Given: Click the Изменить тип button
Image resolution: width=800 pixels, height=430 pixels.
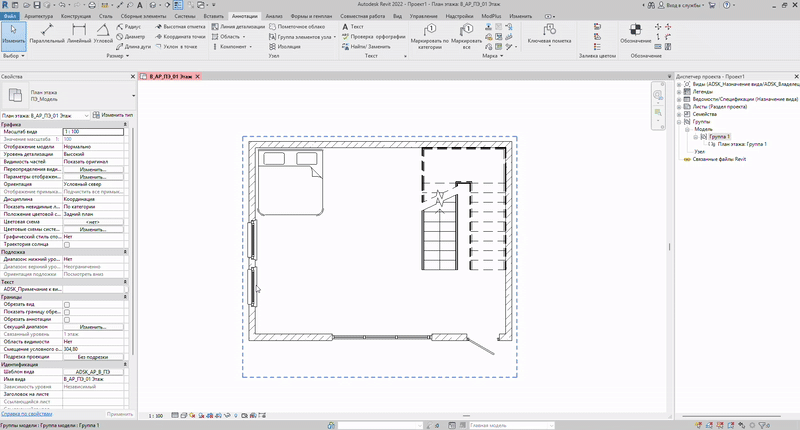Looking at the screenshot, I should coord(112,116).
